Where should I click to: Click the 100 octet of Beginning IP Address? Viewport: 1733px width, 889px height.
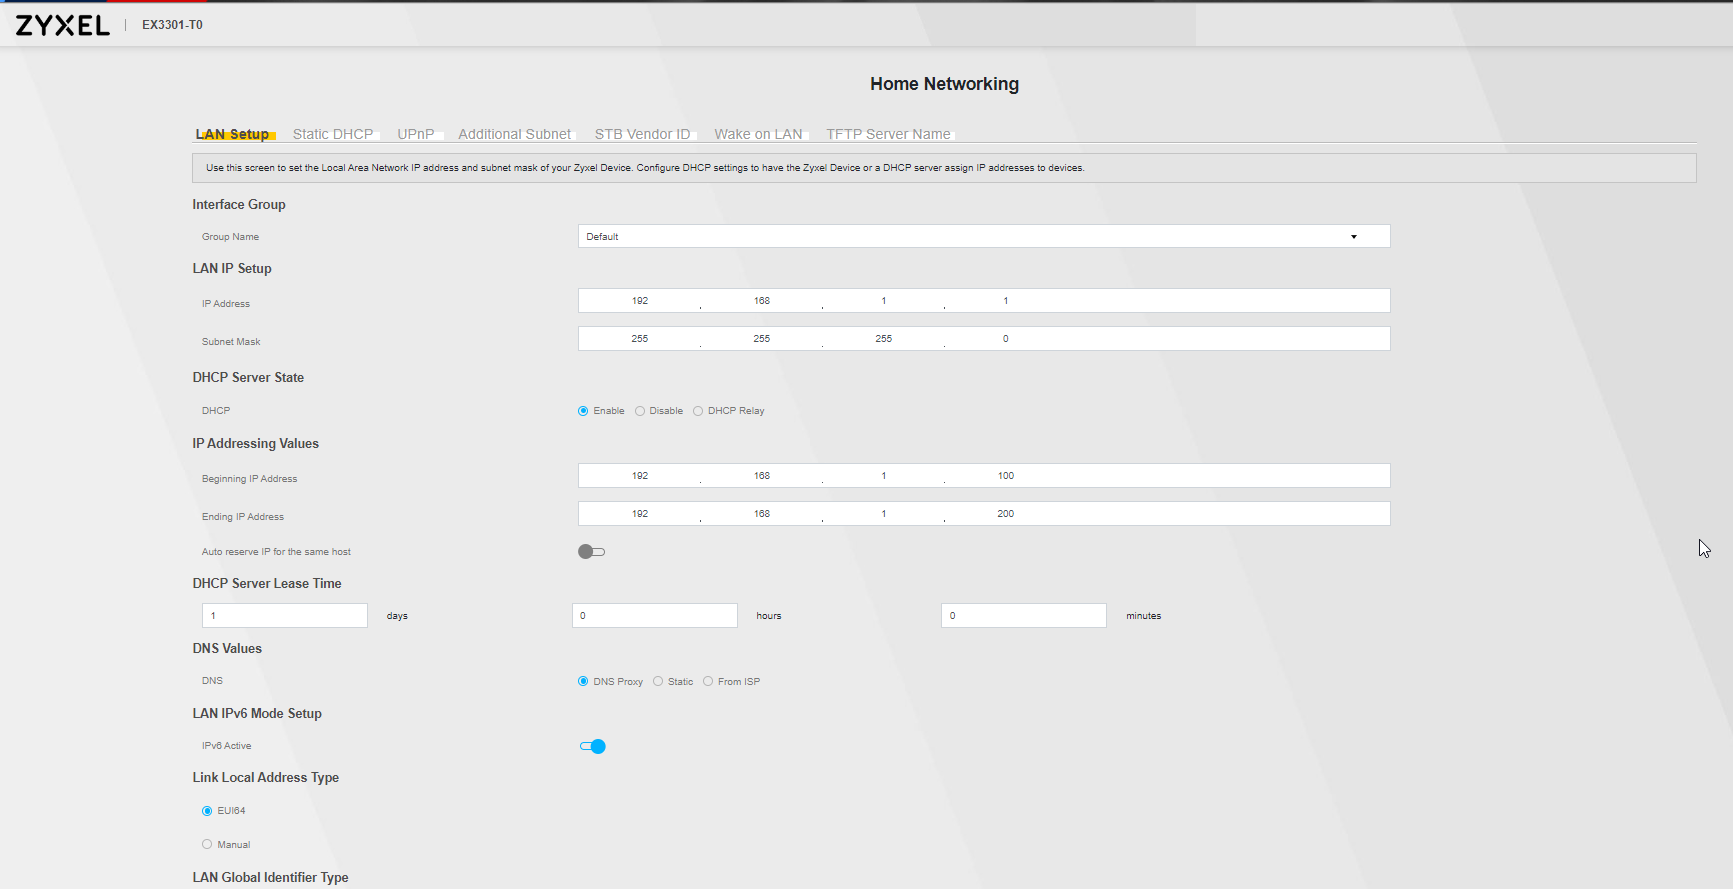point(1006,476)
